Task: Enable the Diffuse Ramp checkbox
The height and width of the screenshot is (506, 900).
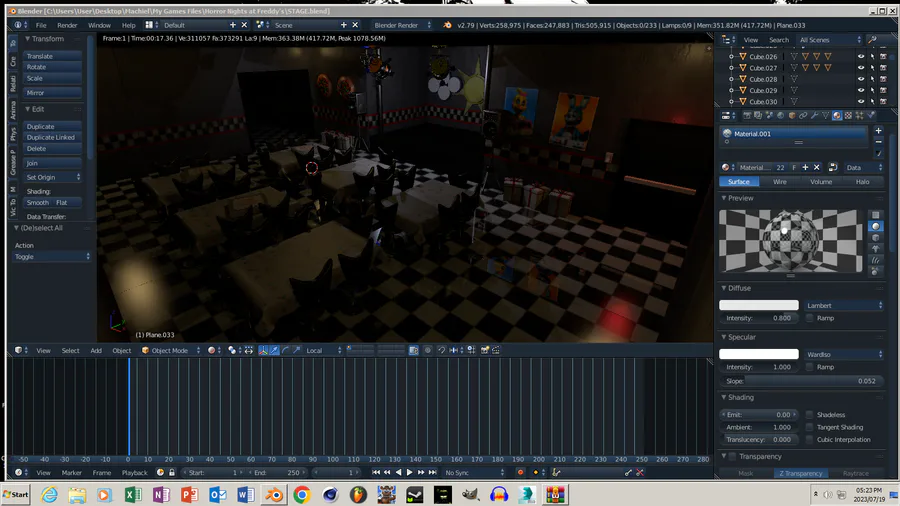Action: coord(809,318)
